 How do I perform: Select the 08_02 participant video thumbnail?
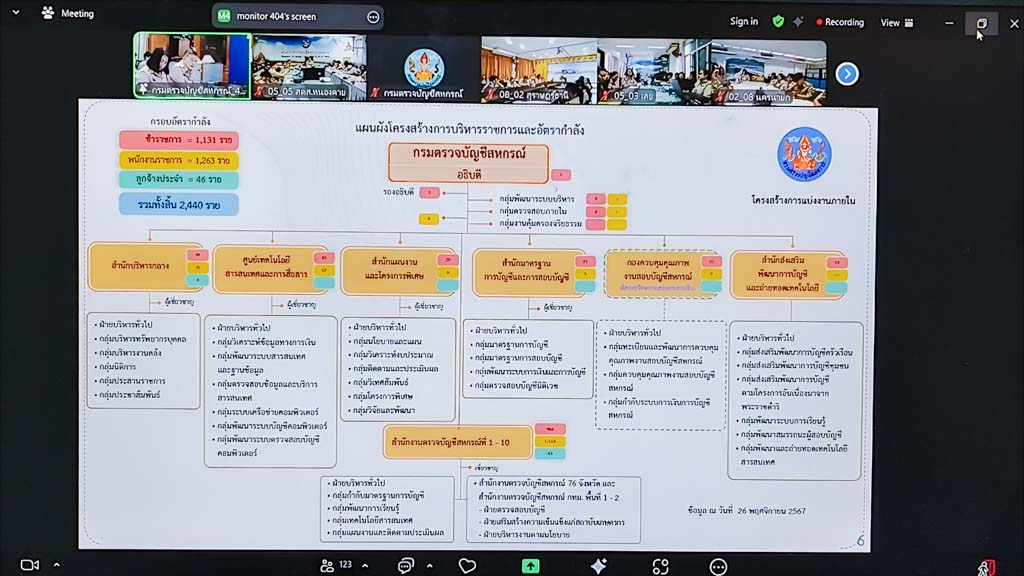(x=539, y=70)
